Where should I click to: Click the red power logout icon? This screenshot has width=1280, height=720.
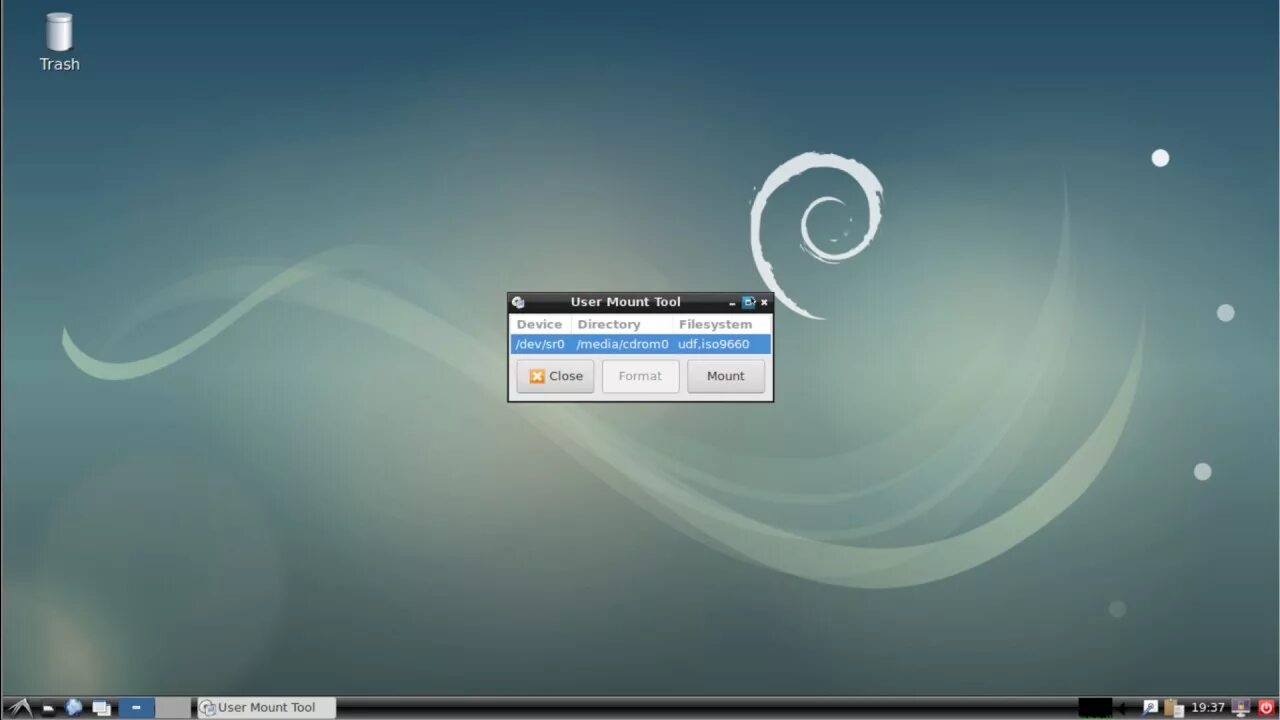(x=1266, y=707)
